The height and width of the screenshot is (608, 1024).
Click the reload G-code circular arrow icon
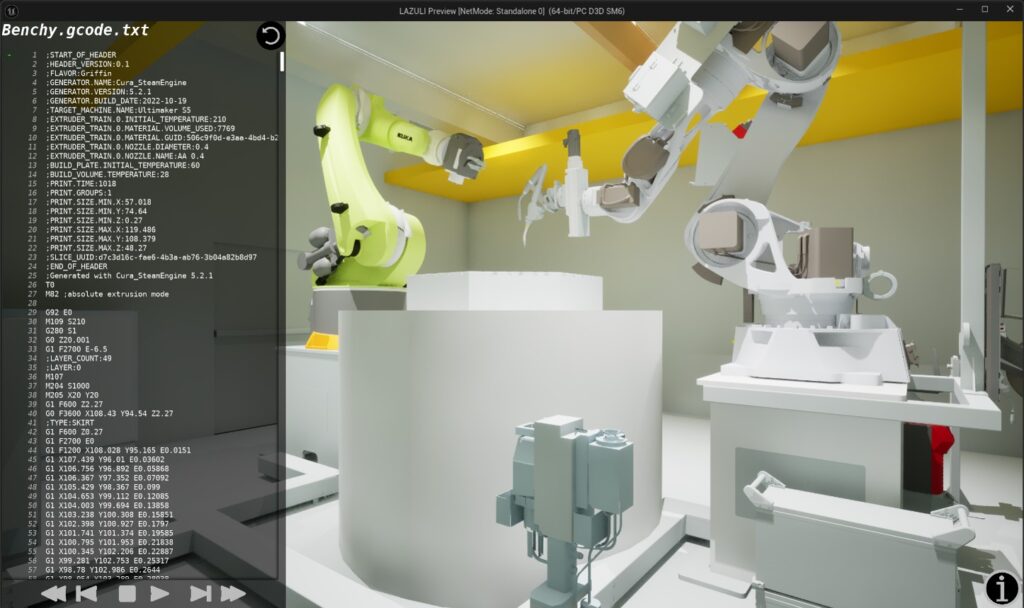coord(270,37)
